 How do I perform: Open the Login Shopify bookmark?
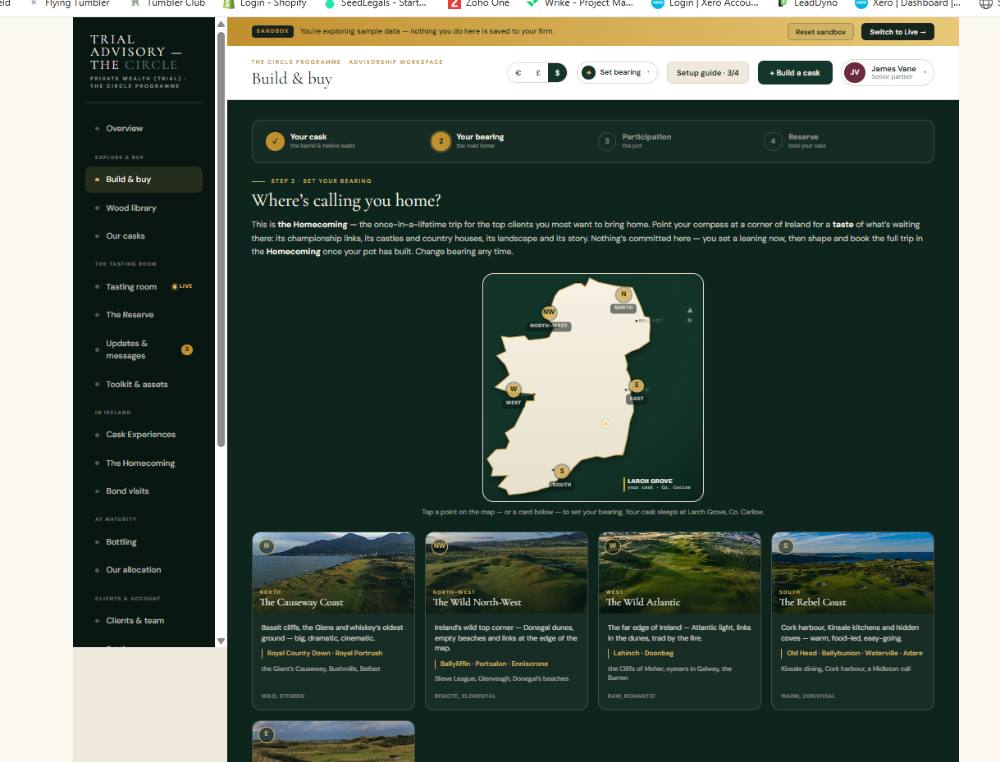tap(265, 4)
